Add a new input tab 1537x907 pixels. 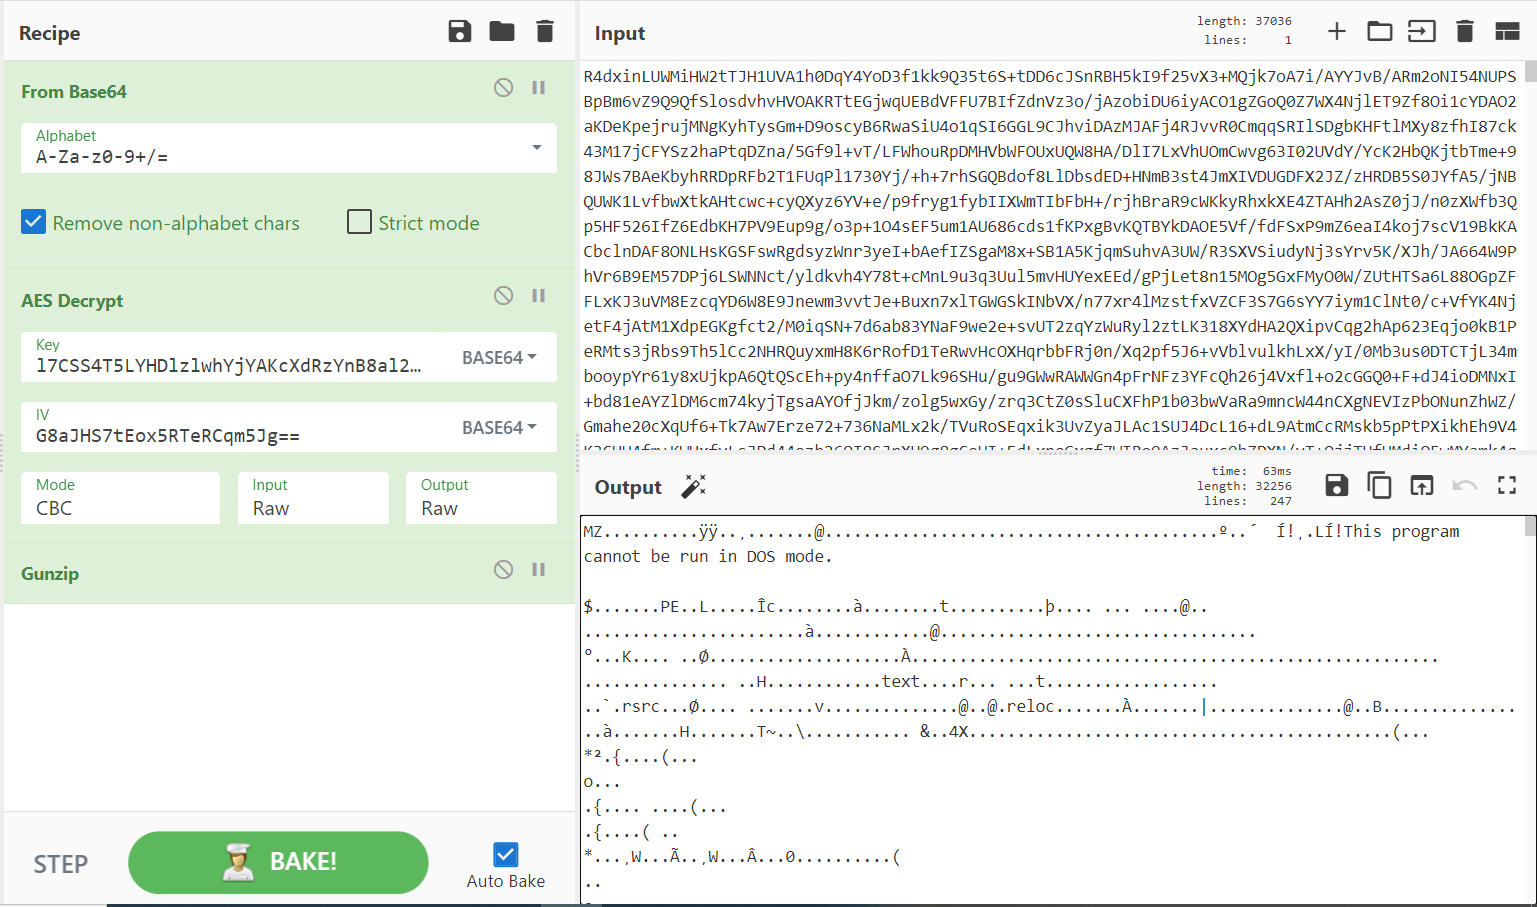pyautogui.click(x=1336, y=32)
